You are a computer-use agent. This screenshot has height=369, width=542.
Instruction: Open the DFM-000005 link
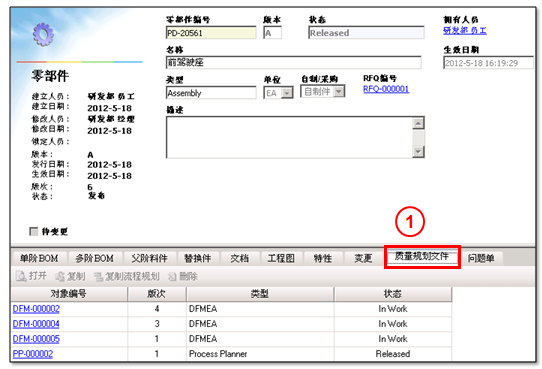pyautogui.click(x=36, y=339)
